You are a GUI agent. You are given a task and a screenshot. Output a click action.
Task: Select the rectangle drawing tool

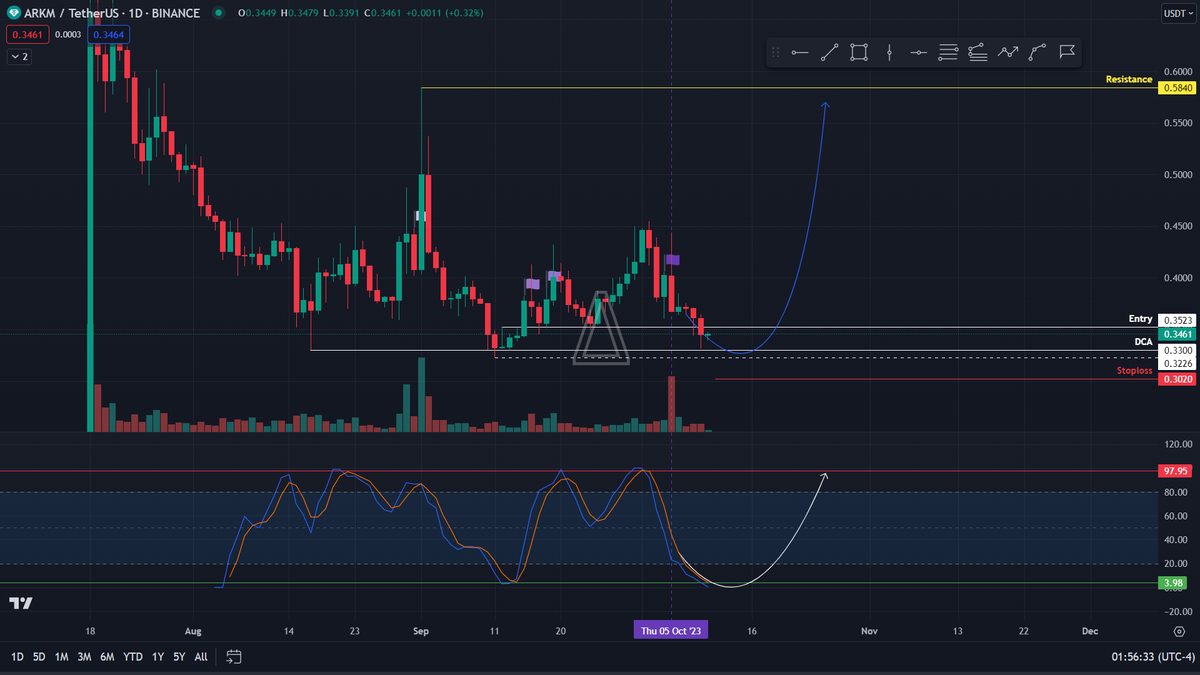coord(859,52)
